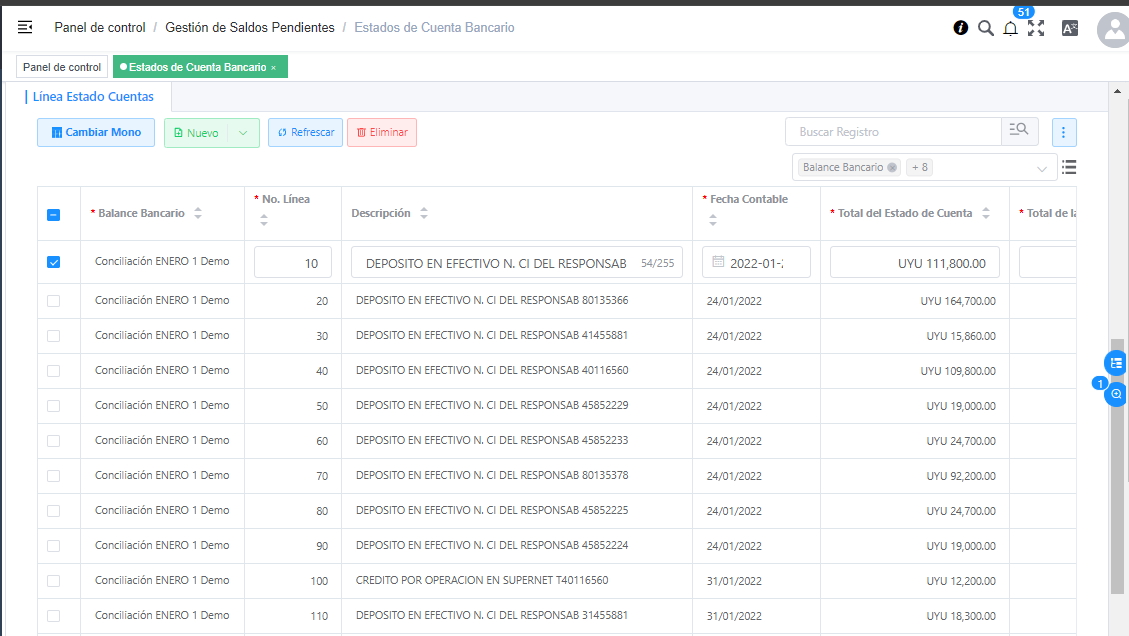Screen dimensions: 1129x636
Task: Open the info icon in header
Action: pyautogui.click(x=960, y=28)
